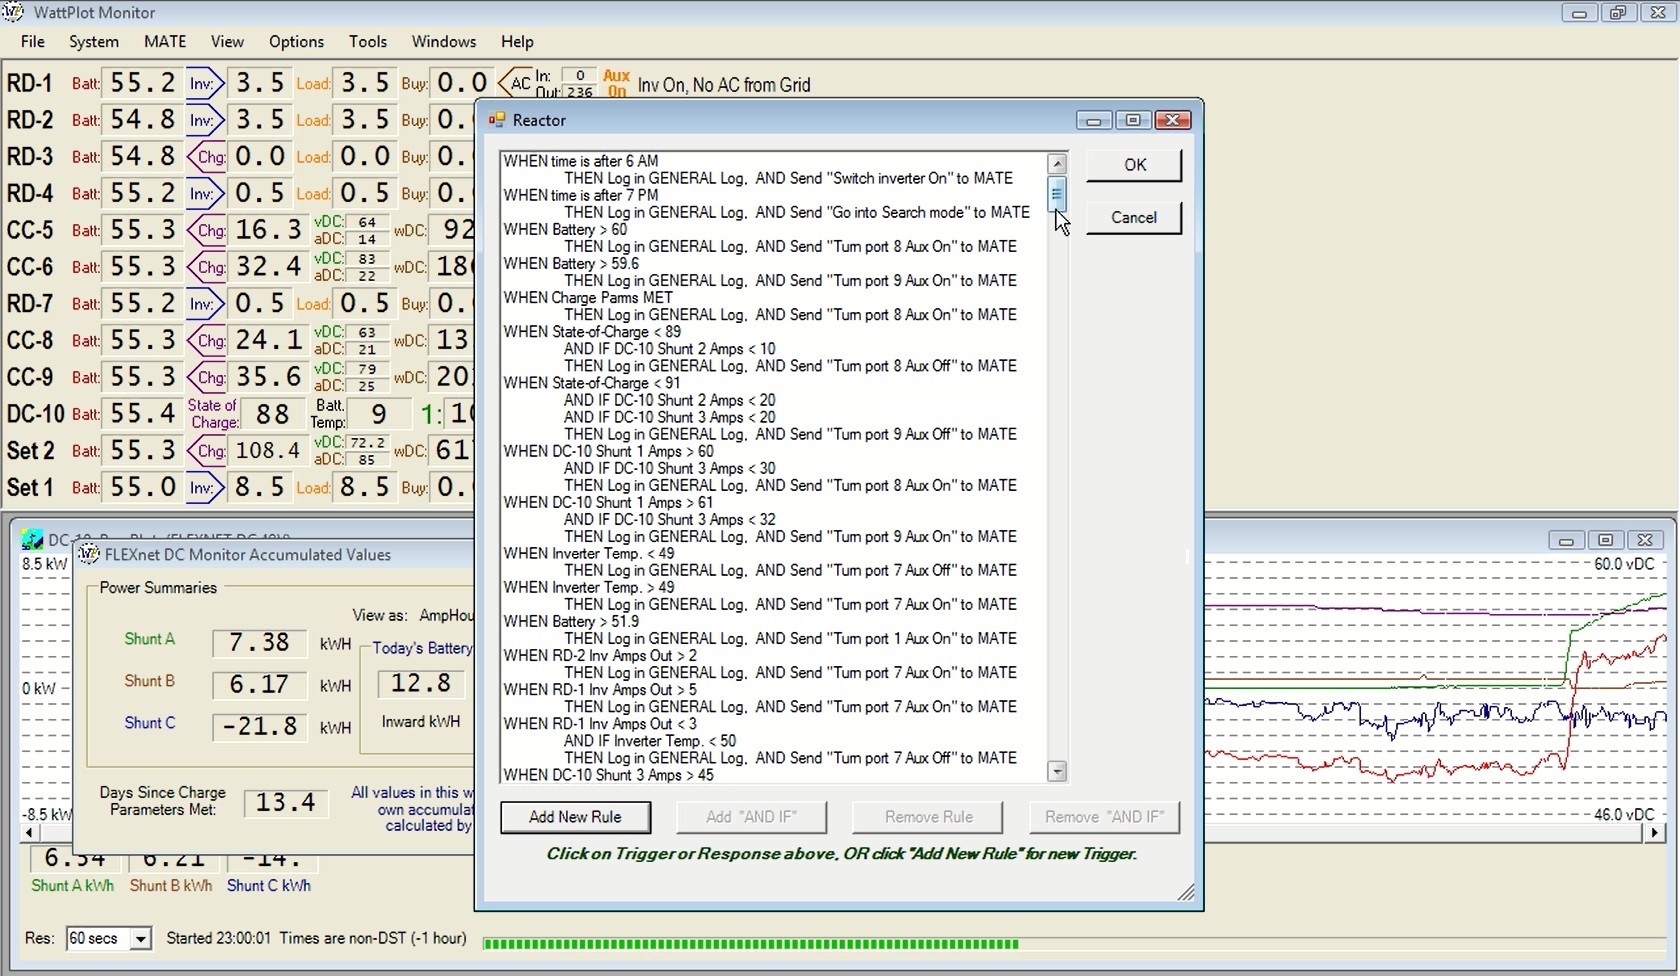Viewport: 1680px width, 976px height.
Task: Click the CC-5 Chg arrow icon
Action: point(207,230)
